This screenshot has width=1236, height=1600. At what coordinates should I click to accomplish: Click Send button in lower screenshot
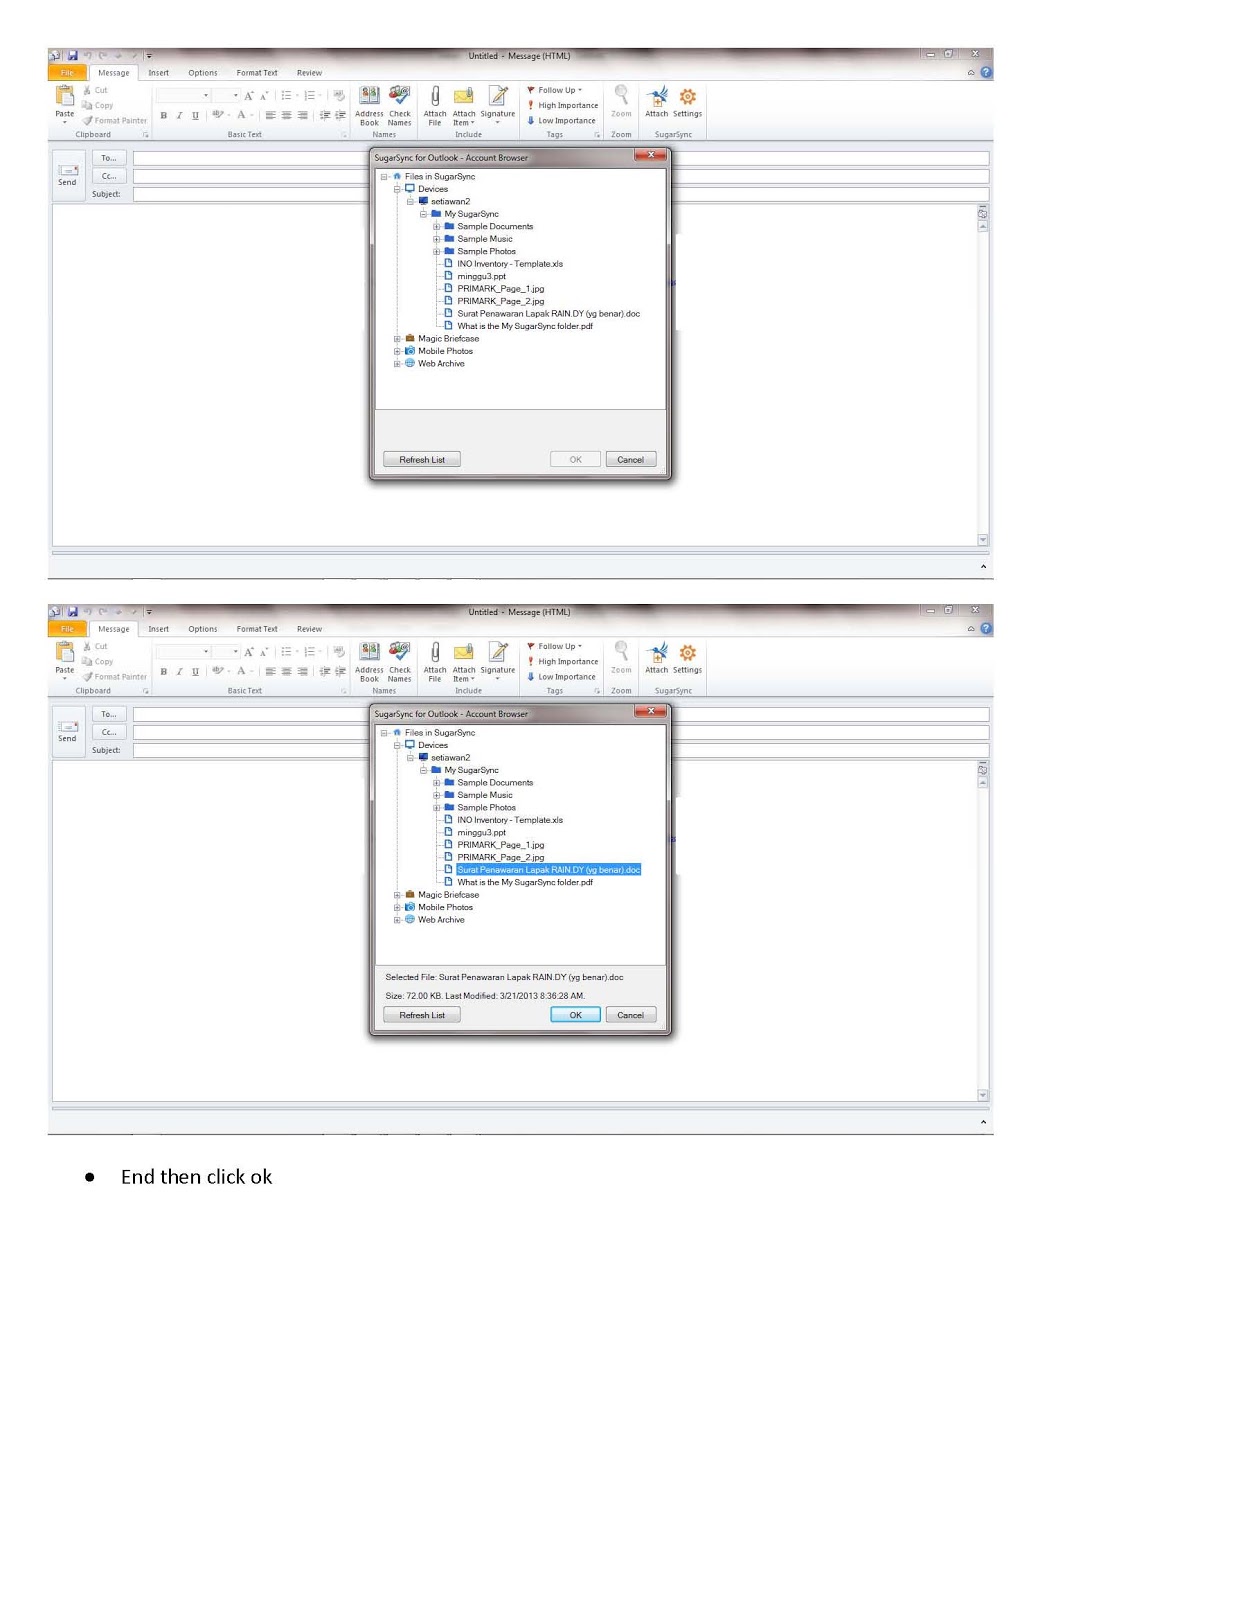67,731
